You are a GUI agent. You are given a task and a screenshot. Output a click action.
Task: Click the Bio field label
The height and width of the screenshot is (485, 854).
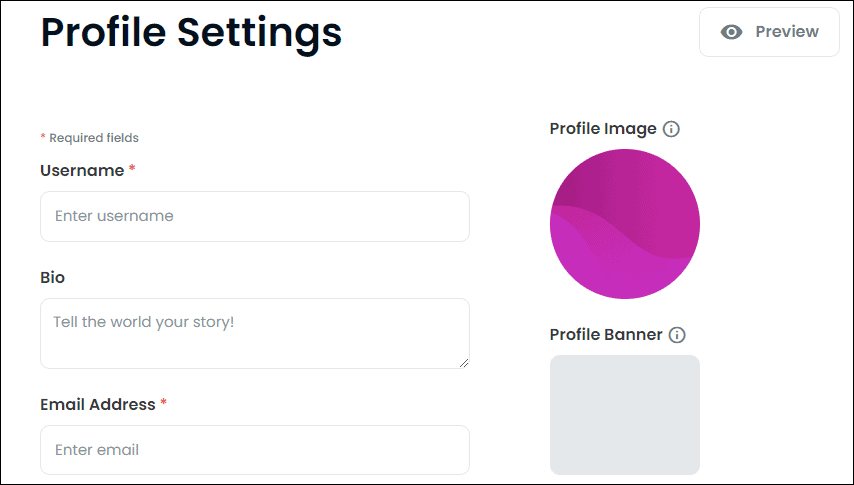[x=53, y=277]
